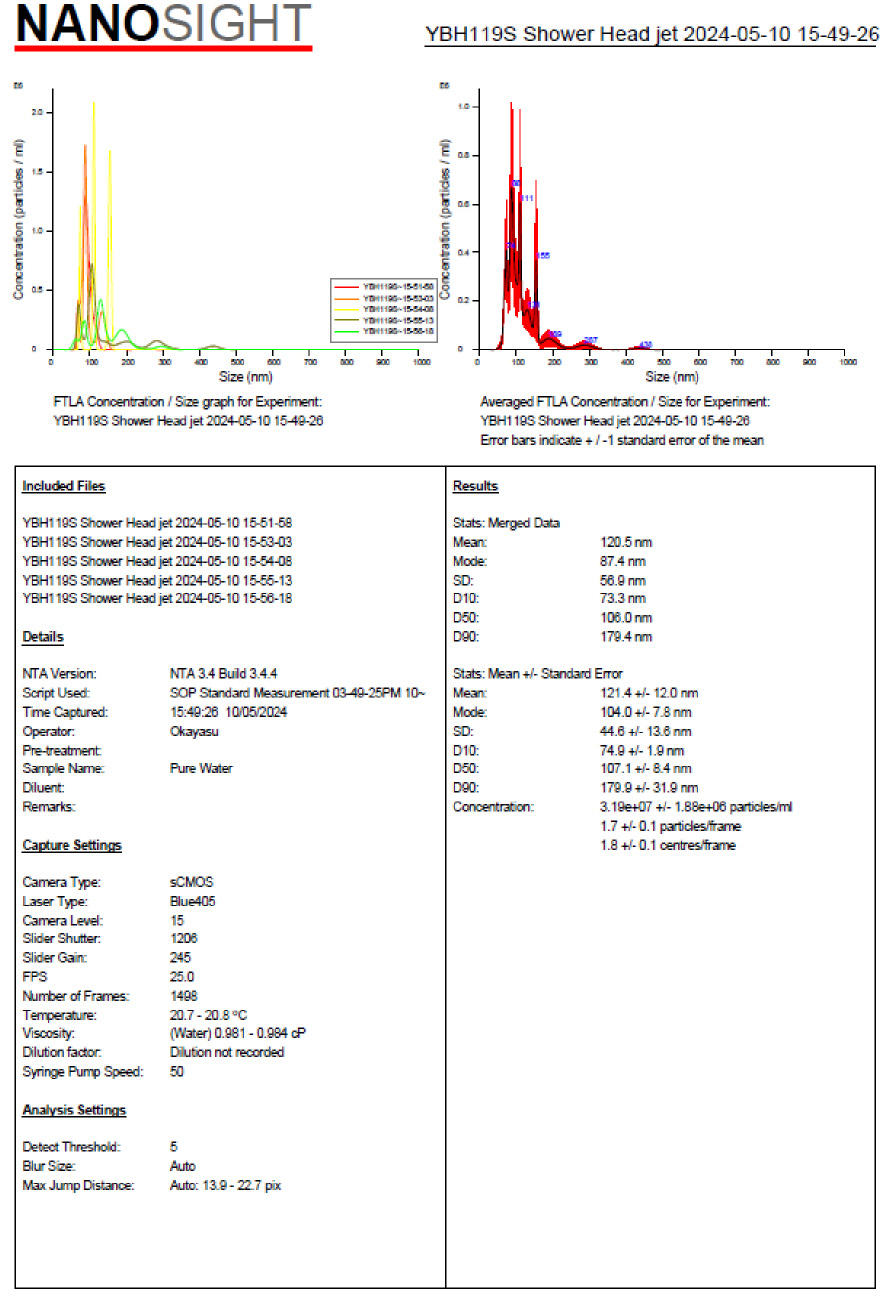The height and width of the screenshot is (1303, 891).
Task: Click the 'Detect Threshold:' label
Action: point(71,1147)
